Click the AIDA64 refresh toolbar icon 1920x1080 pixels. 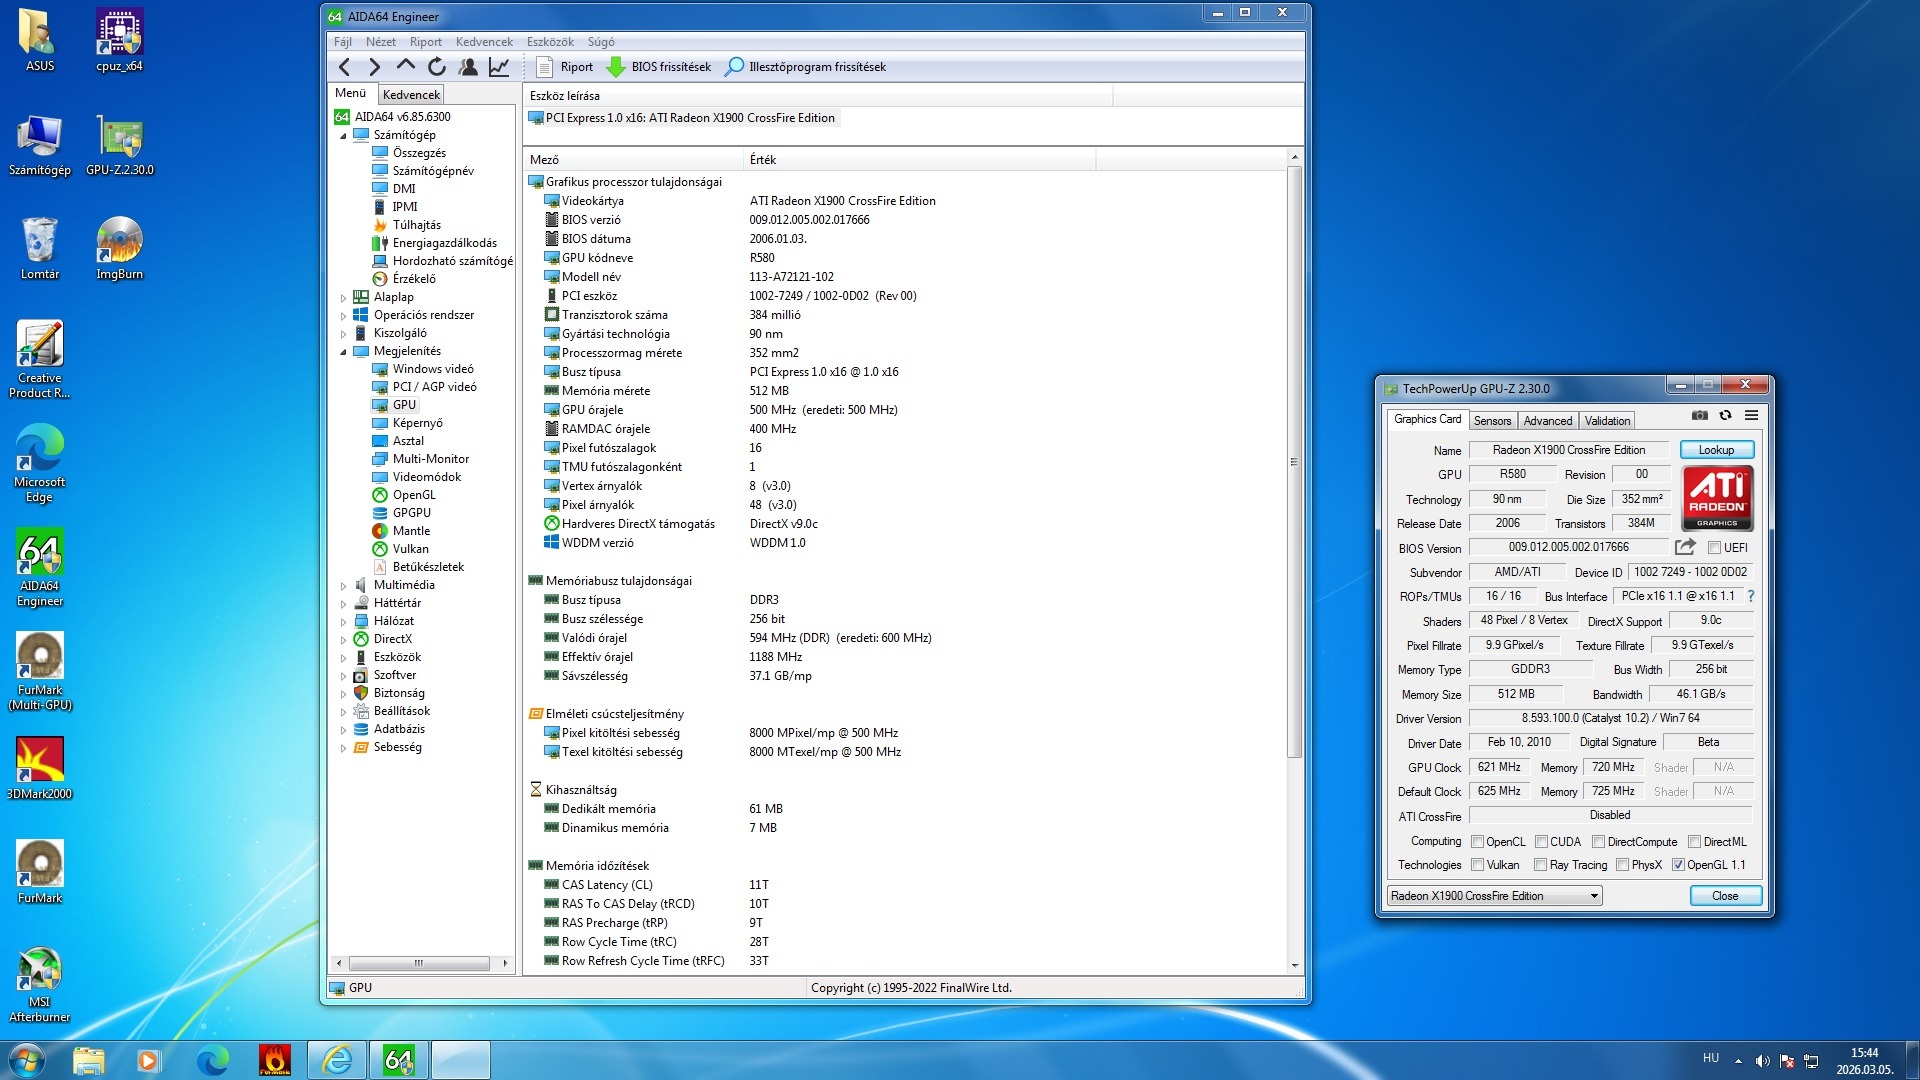pos(437,67)
